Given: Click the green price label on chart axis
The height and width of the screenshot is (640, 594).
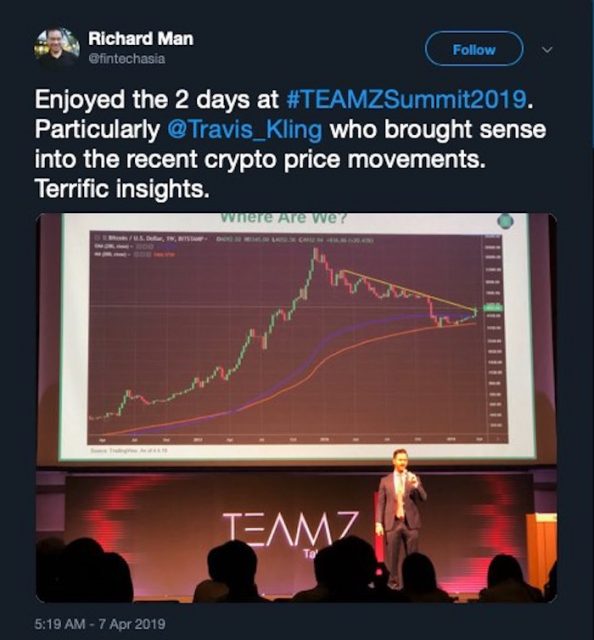Looking at the screenshot, I should tap(493, 308).
